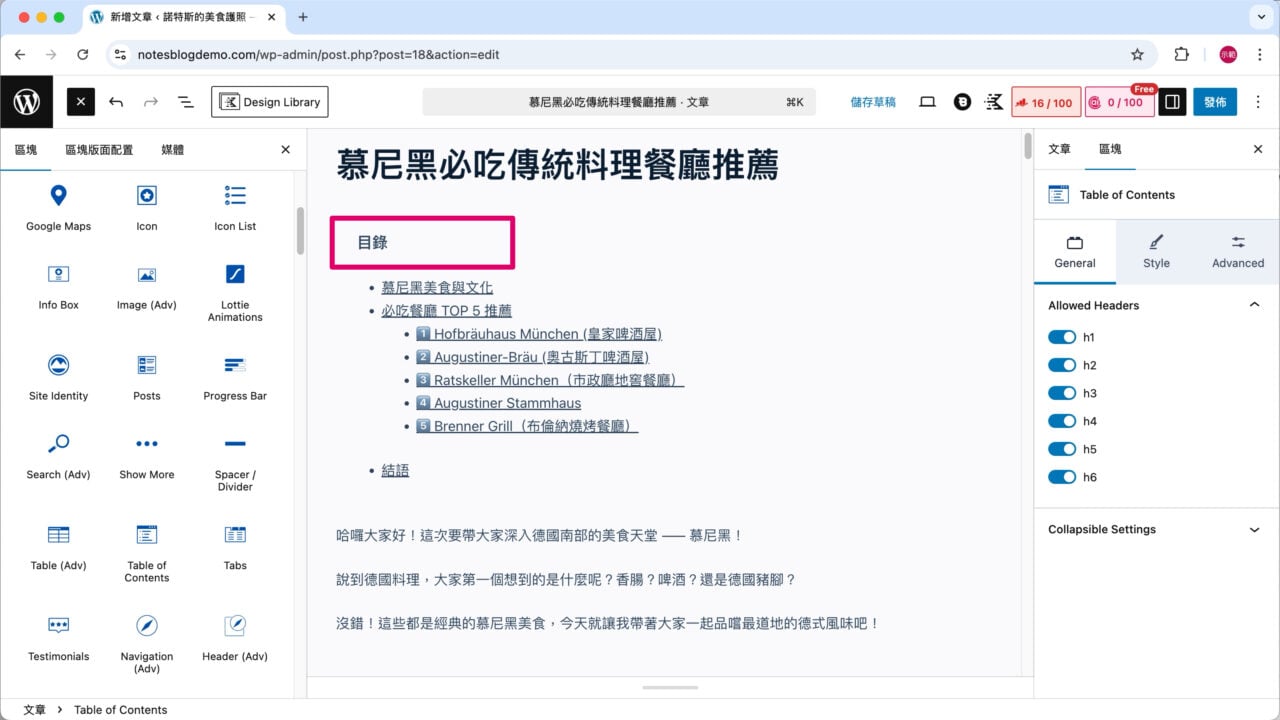This screenshot has width=1280, height=720.
Task: Open the Design Library
Action: (x=268, y=101)
